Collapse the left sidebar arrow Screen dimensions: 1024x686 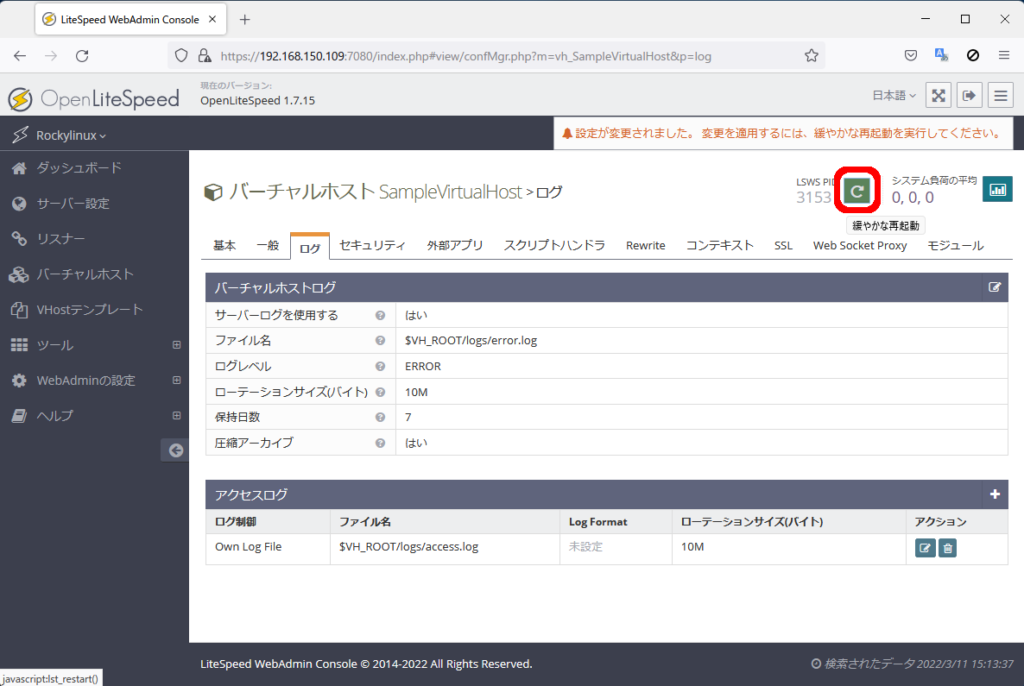pos(175,451)
